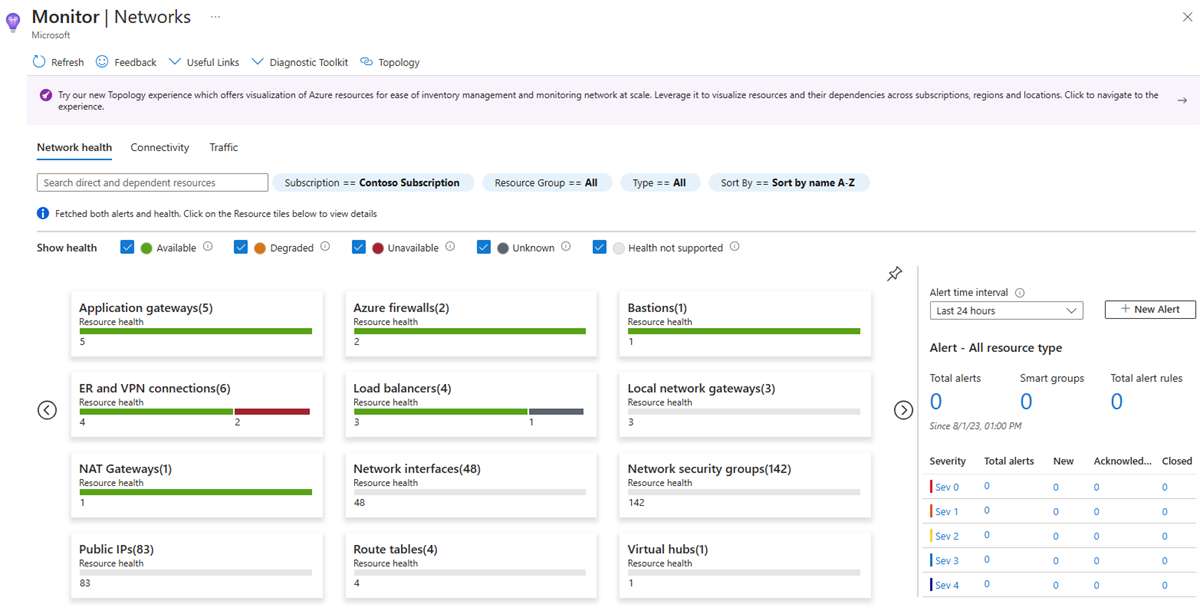1200x614 pixels.
Task: Open the Last 24 hours interval dropdown
Action: [1006, 310]
